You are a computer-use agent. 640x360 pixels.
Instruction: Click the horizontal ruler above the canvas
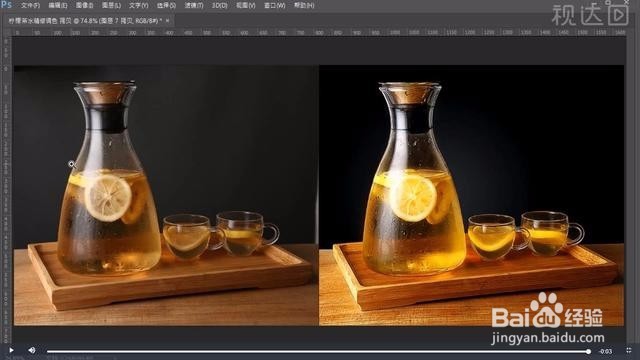tap(318, 32)
